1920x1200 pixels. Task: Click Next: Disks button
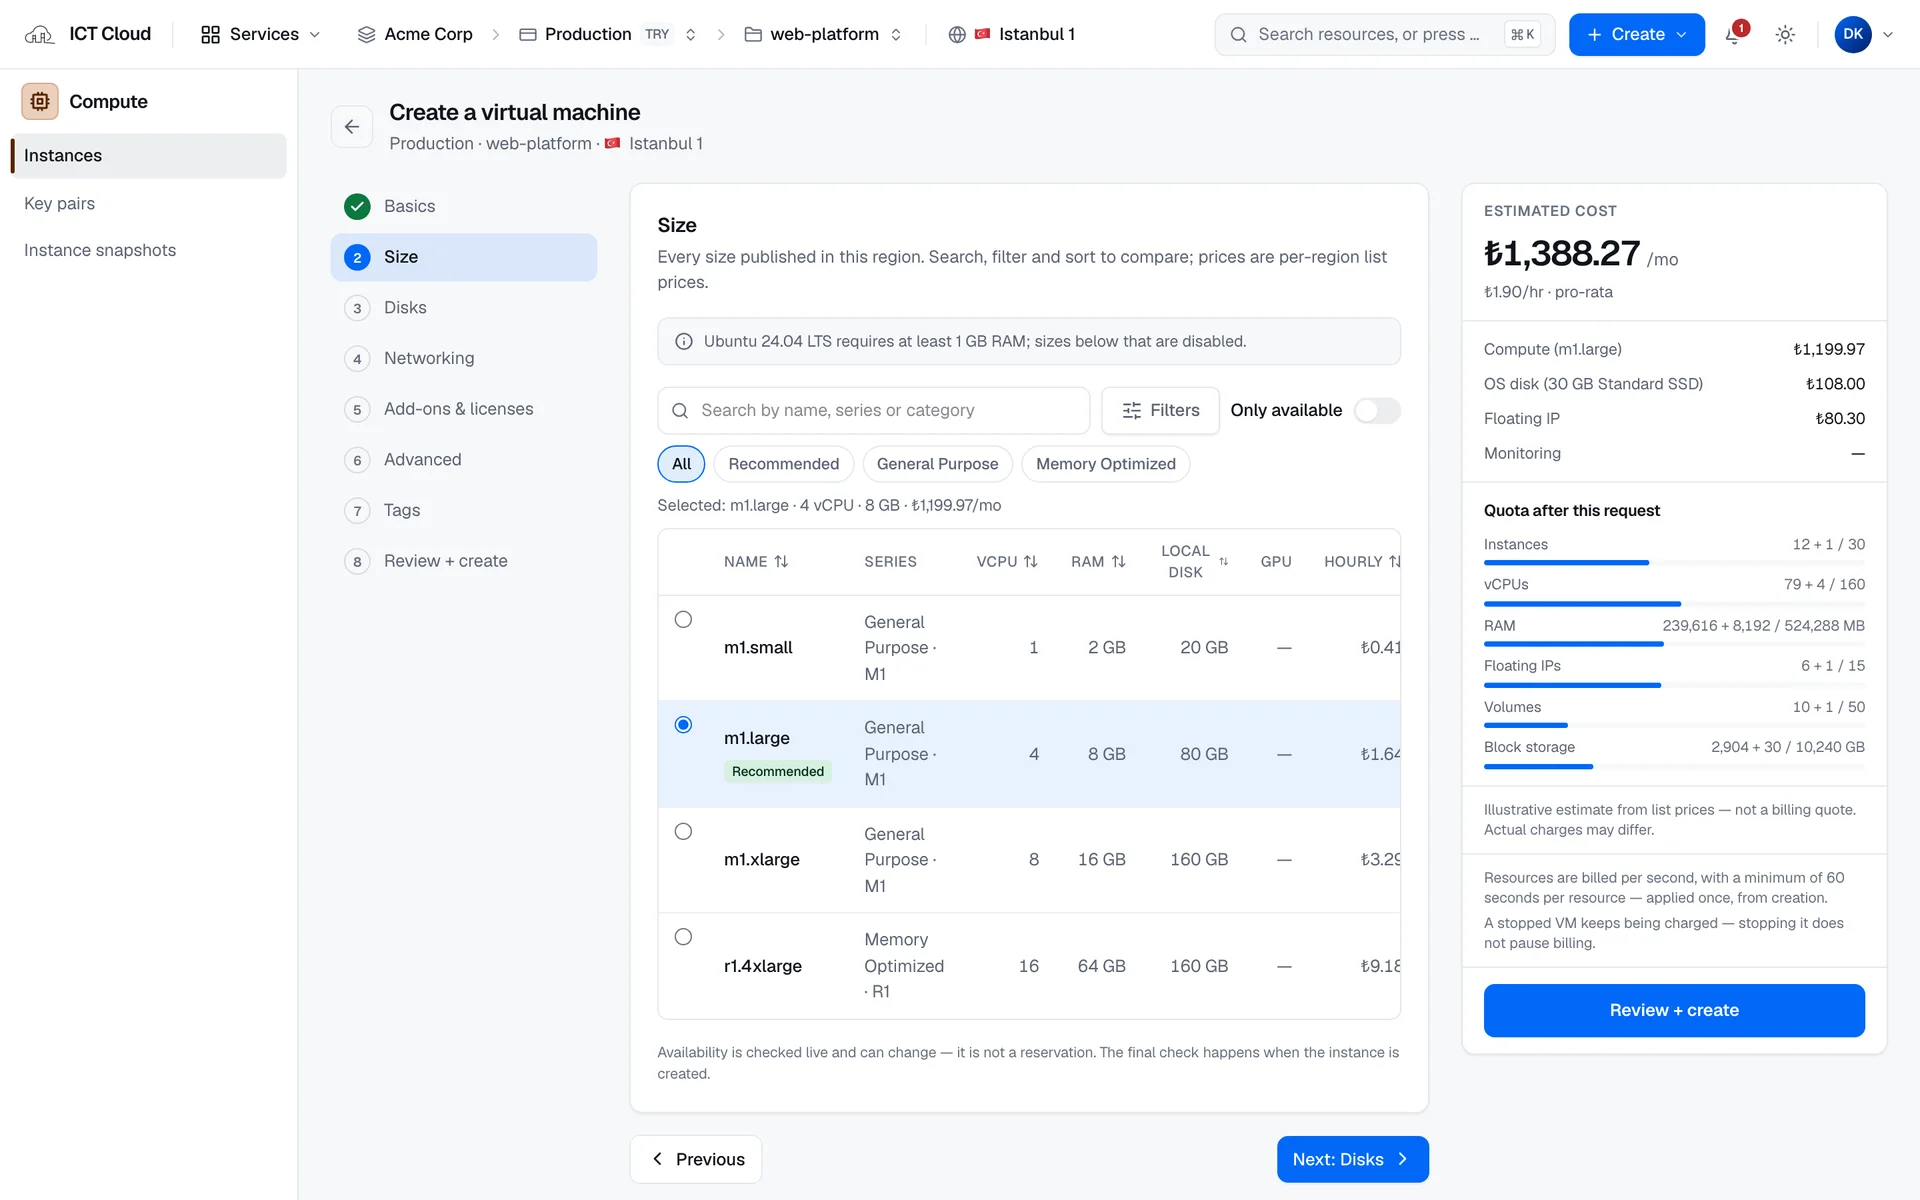(x=1352, y=1159)
